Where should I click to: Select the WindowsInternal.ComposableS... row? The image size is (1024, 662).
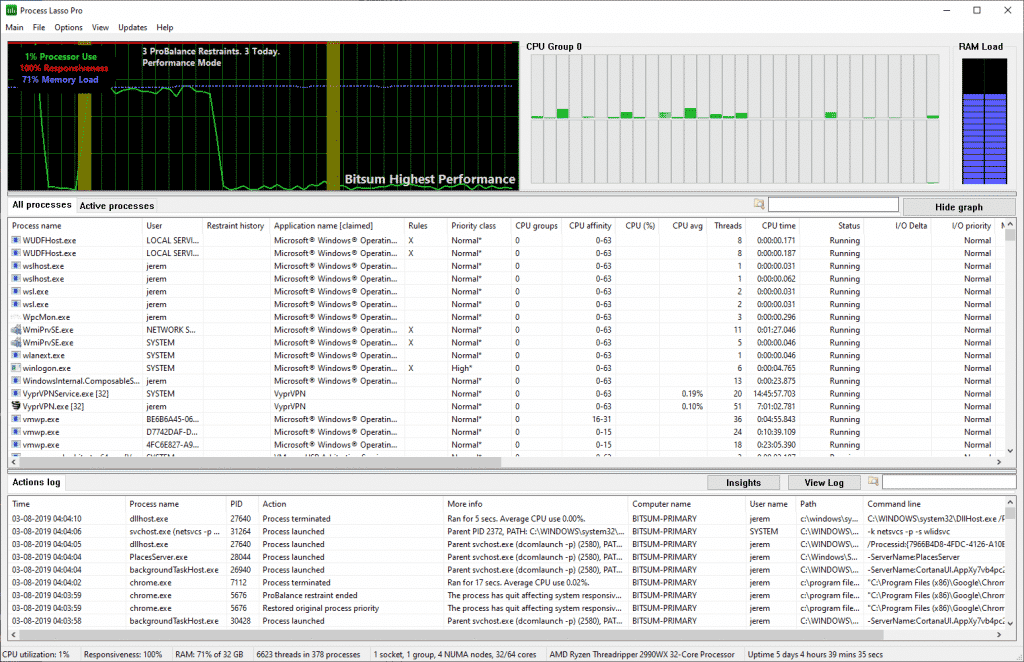507,381
